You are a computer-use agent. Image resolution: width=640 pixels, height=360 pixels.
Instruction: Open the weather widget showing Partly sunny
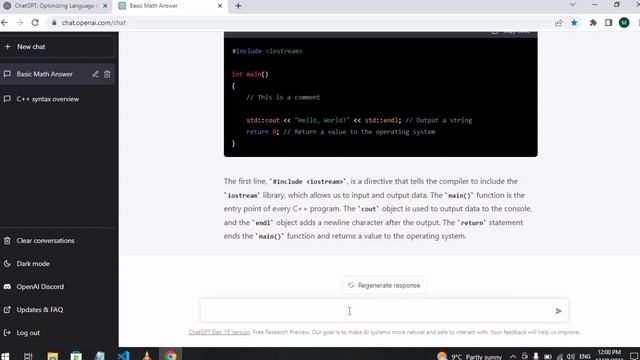coord(469,356)
